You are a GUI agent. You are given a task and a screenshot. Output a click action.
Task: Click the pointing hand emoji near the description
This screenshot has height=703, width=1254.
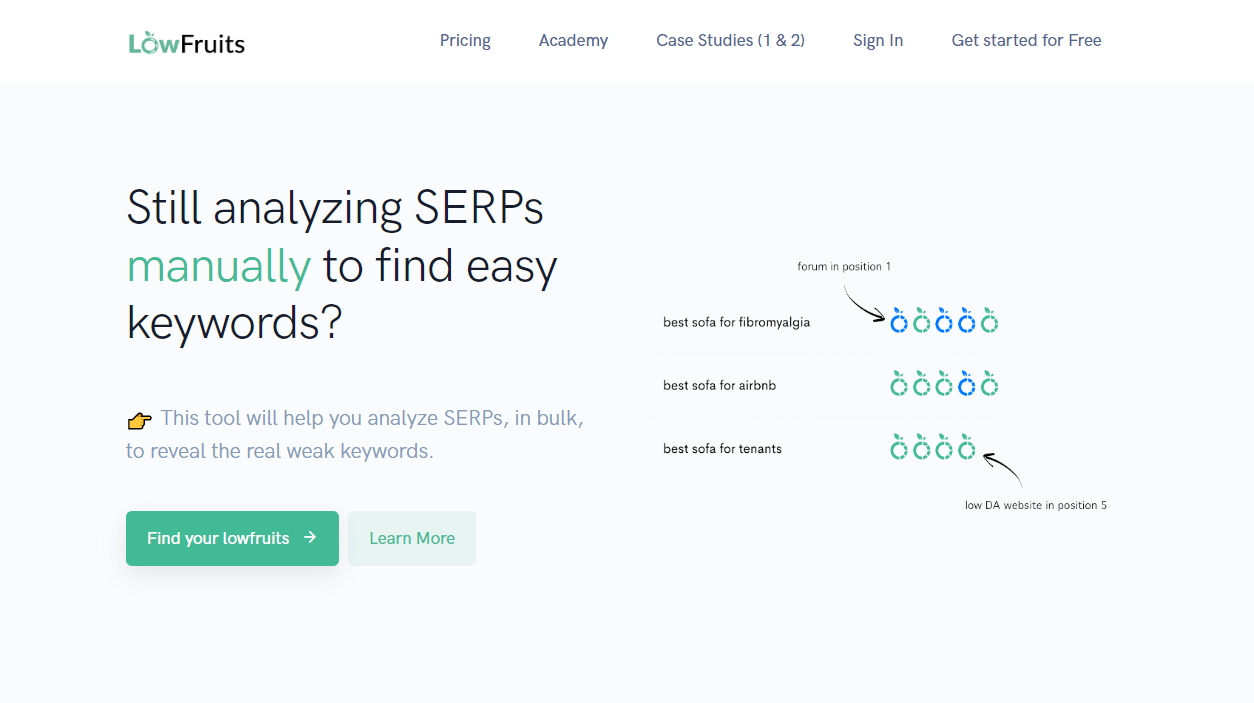coord(138,419)
